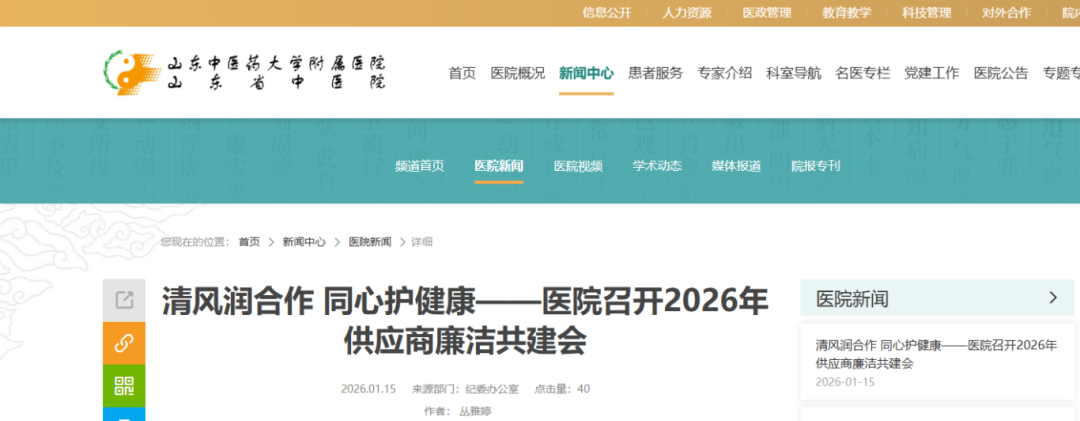Open 名医专栏 in main navigation
Viewport: 1080px width, 421px height.
[862, 73]
